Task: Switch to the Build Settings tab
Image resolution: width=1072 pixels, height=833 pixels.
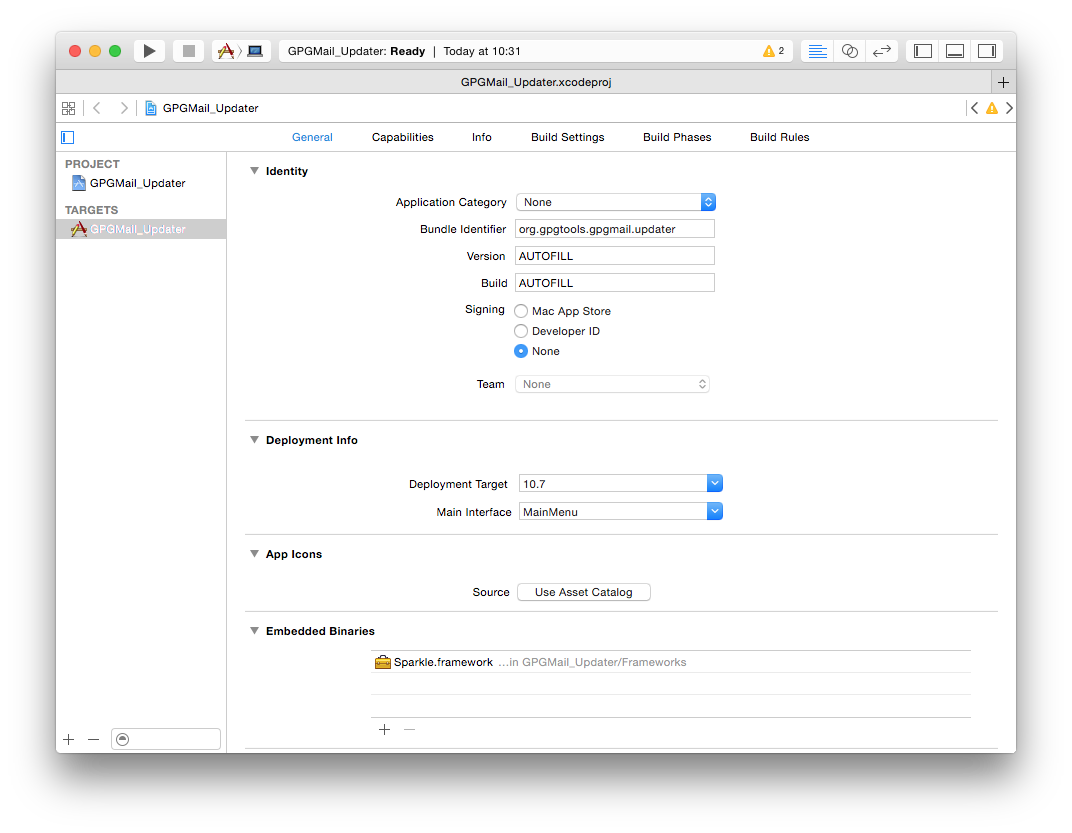Action: (567, 137)
